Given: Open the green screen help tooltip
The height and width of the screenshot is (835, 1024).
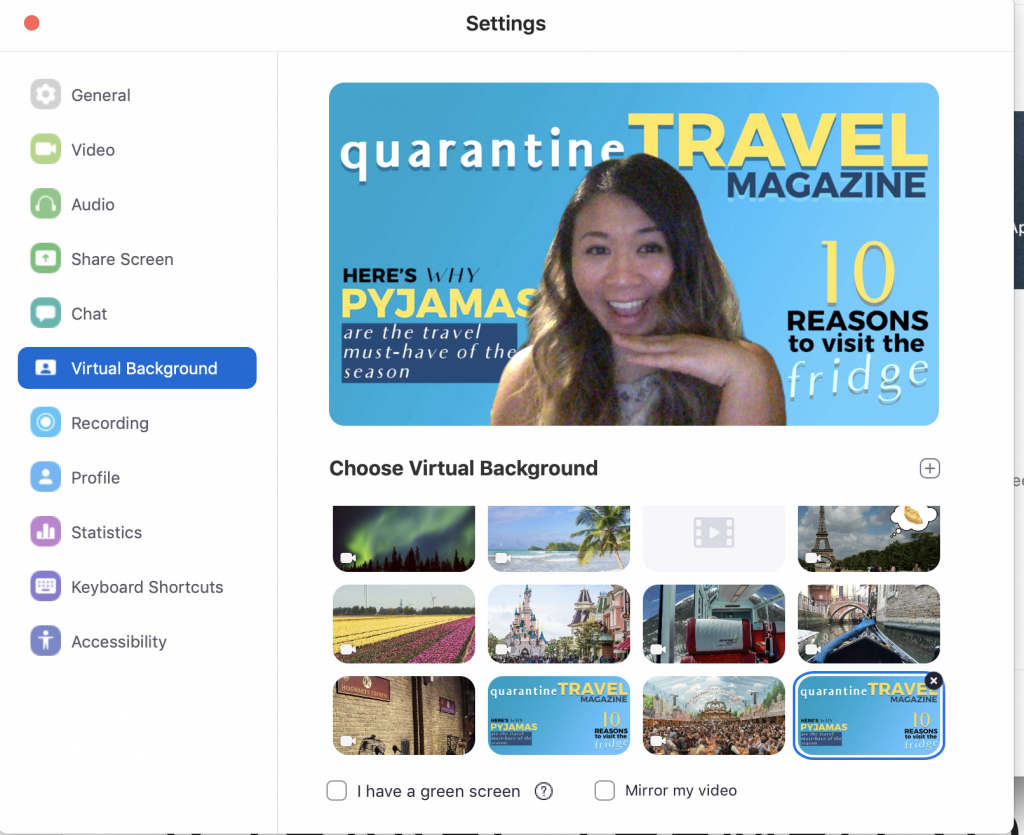Looking at the screenshot, I should (x=543, y=790).
